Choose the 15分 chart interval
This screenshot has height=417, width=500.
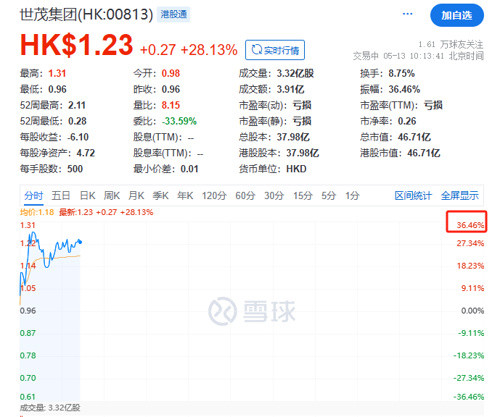tap(303, 196)
